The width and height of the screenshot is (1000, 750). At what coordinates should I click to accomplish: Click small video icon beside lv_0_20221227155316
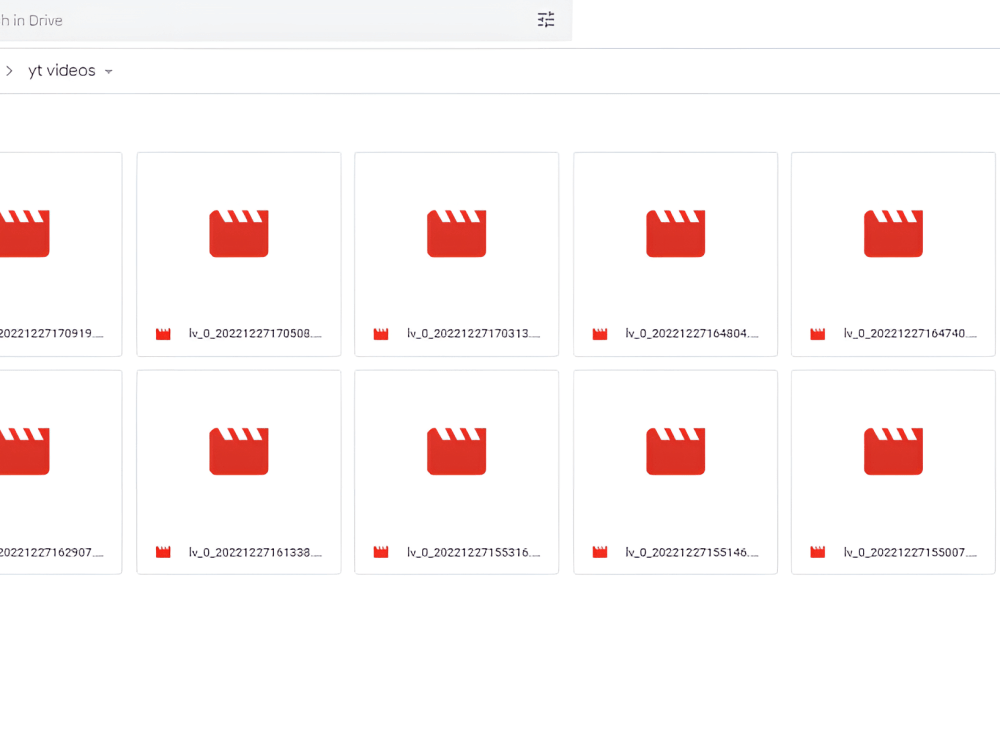coord(381,552)
